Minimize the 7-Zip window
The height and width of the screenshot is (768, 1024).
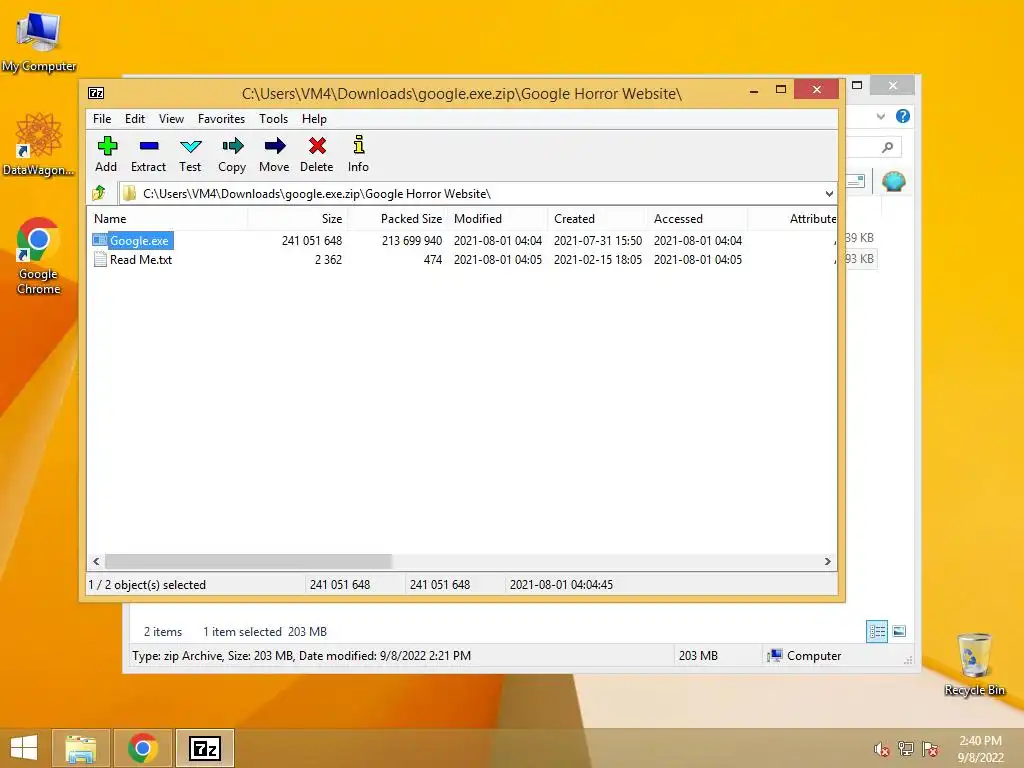point(754,90)
